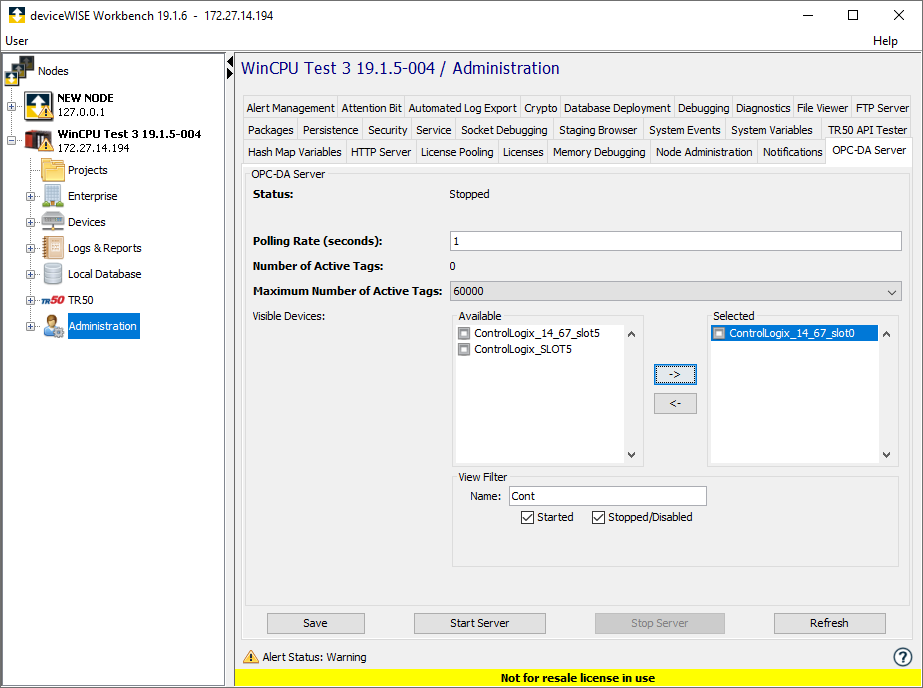Image resolution: width=923 pixels, height=688 pixels.
Task: Toggle the Started filter checkbox
Action: click(x=527, y=518)
